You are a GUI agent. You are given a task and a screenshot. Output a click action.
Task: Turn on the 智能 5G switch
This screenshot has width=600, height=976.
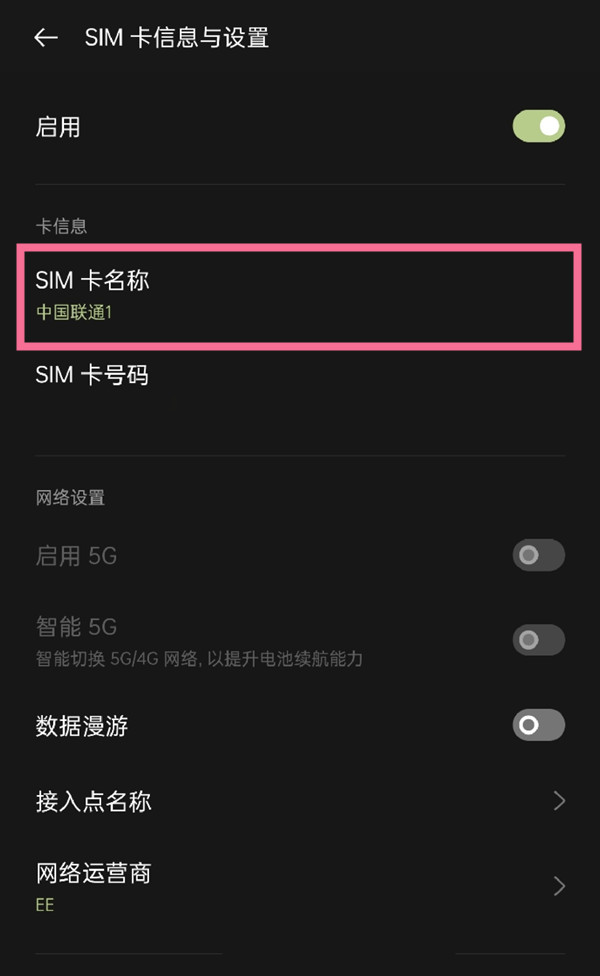click(x=538, y=640)
